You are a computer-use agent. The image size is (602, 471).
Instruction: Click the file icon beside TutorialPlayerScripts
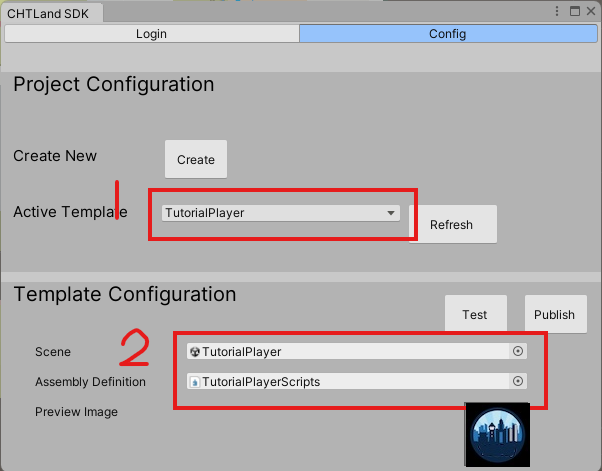tap(195, 382)
